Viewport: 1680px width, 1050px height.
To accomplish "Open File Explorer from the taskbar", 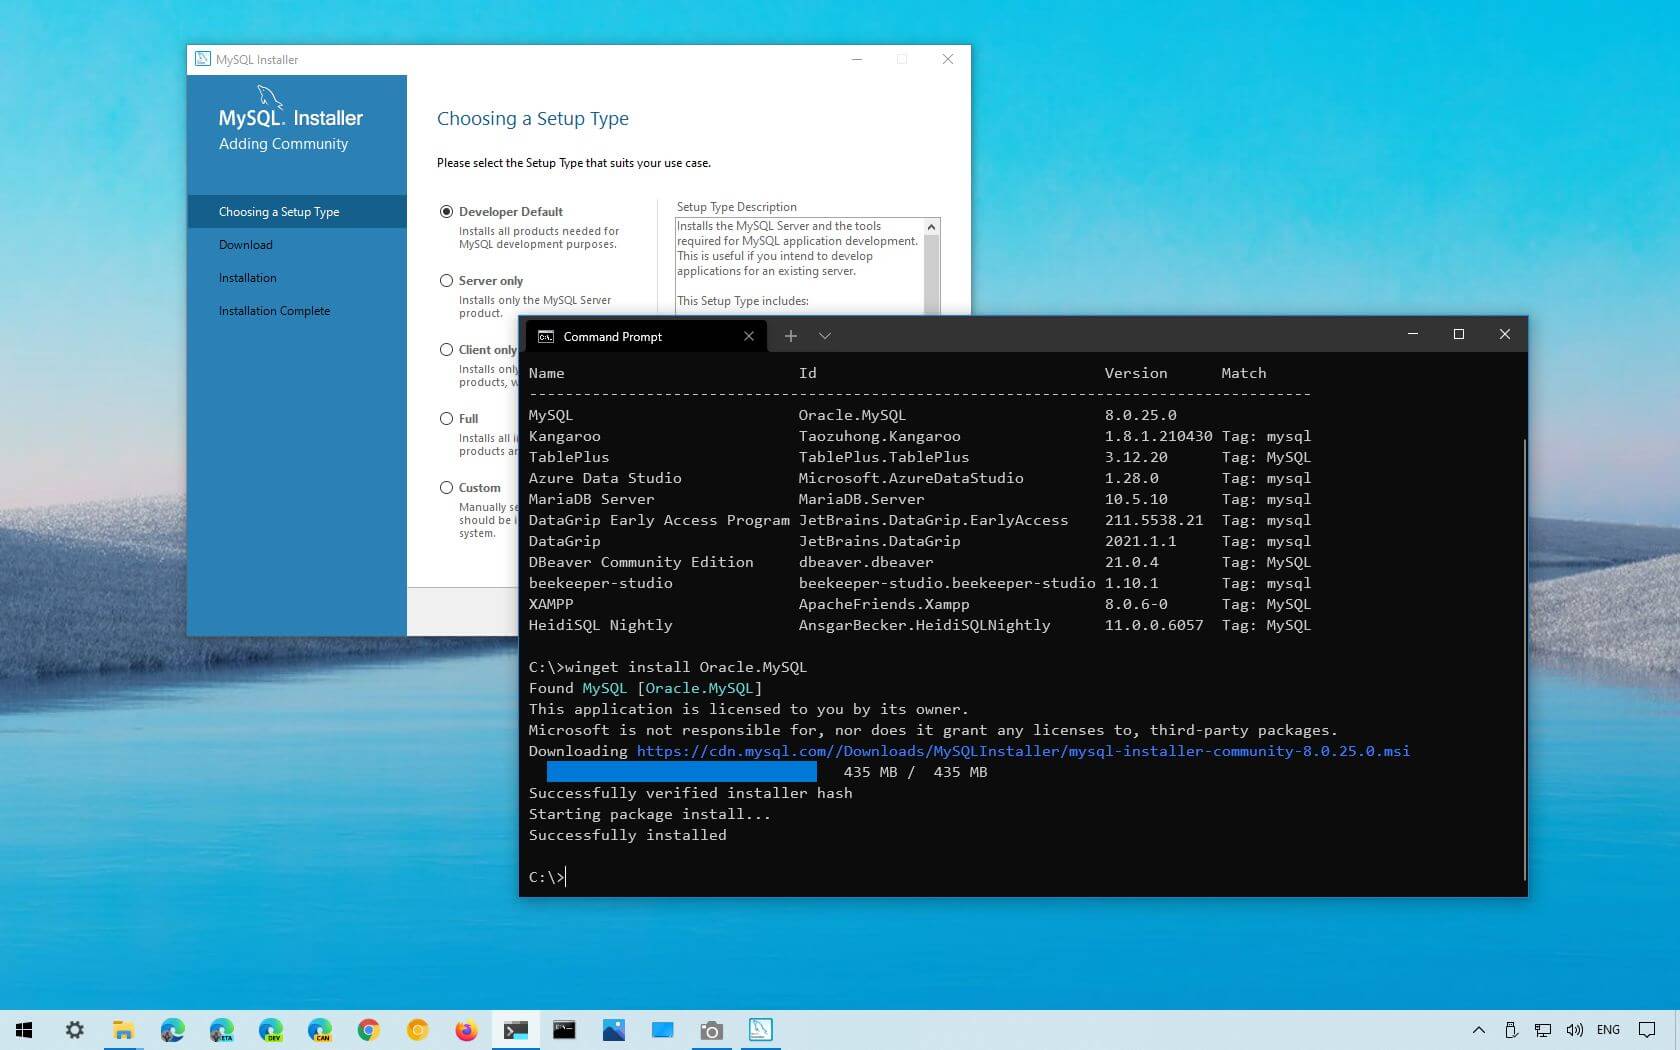I will click(123, 1030).
